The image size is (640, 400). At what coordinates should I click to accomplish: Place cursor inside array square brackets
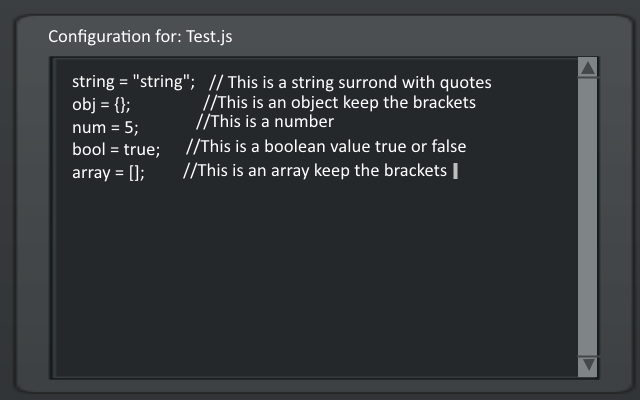(136, 172)
